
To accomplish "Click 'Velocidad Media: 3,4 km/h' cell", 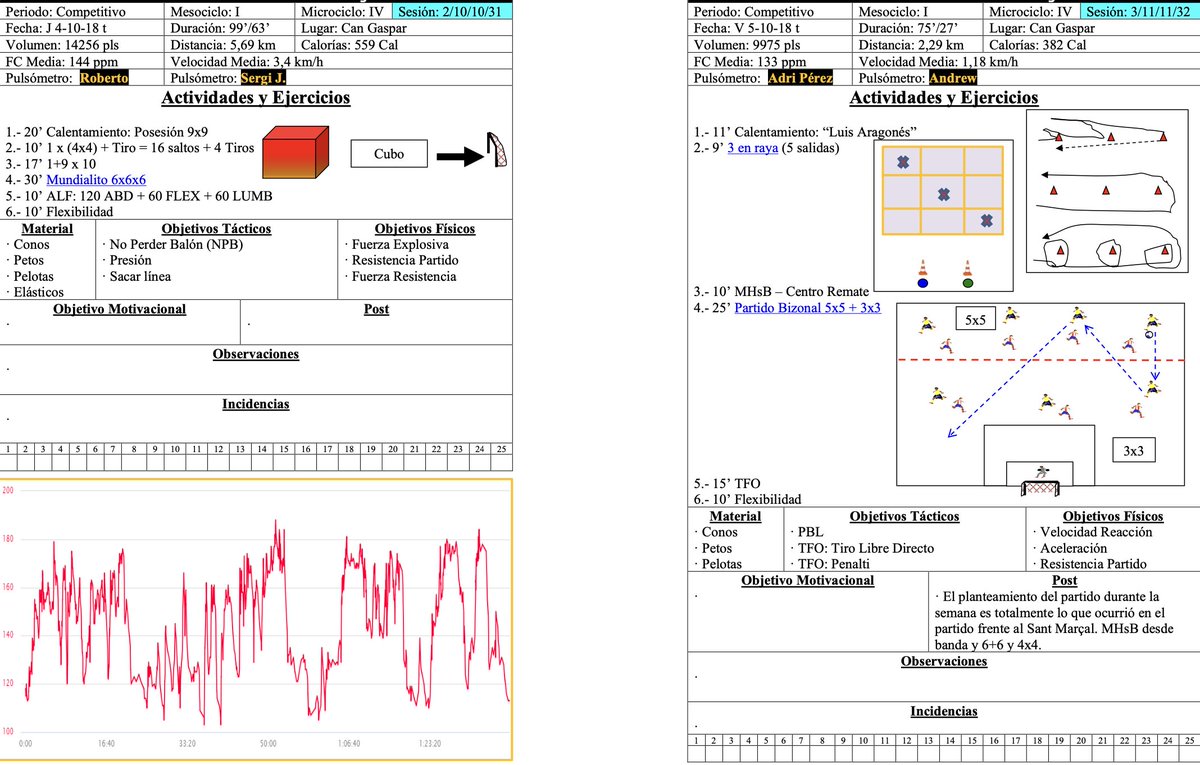I will (x=339, y=61).
